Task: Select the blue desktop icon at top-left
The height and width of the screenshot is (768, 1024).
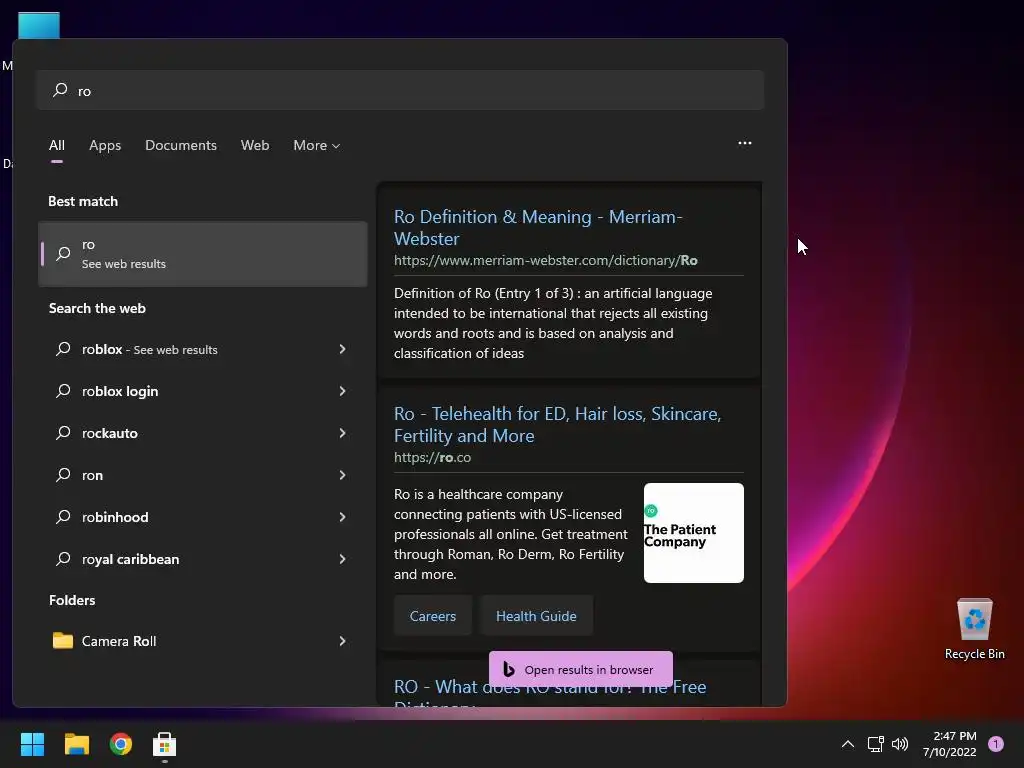Action: tap(39, 25)
